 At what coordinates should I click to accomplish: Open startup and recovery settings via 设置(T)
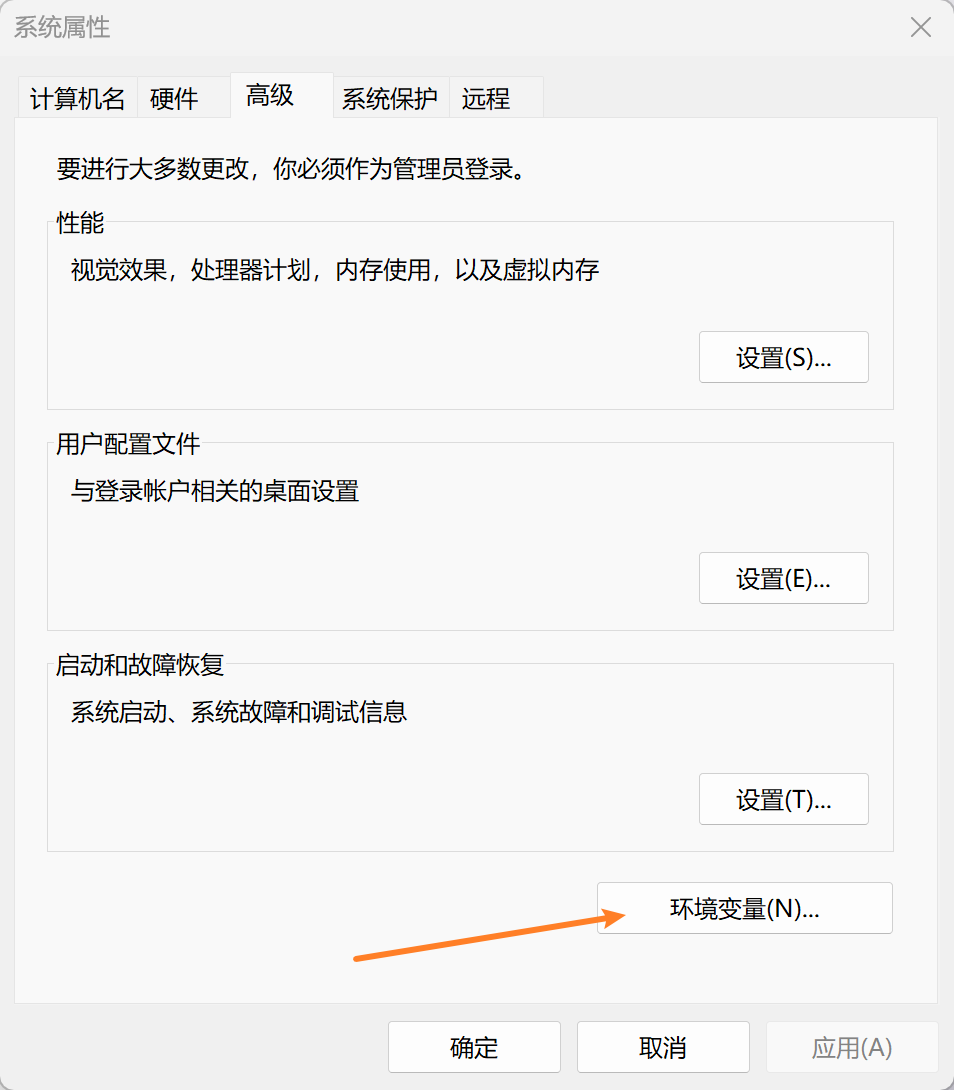click(783, 799)
